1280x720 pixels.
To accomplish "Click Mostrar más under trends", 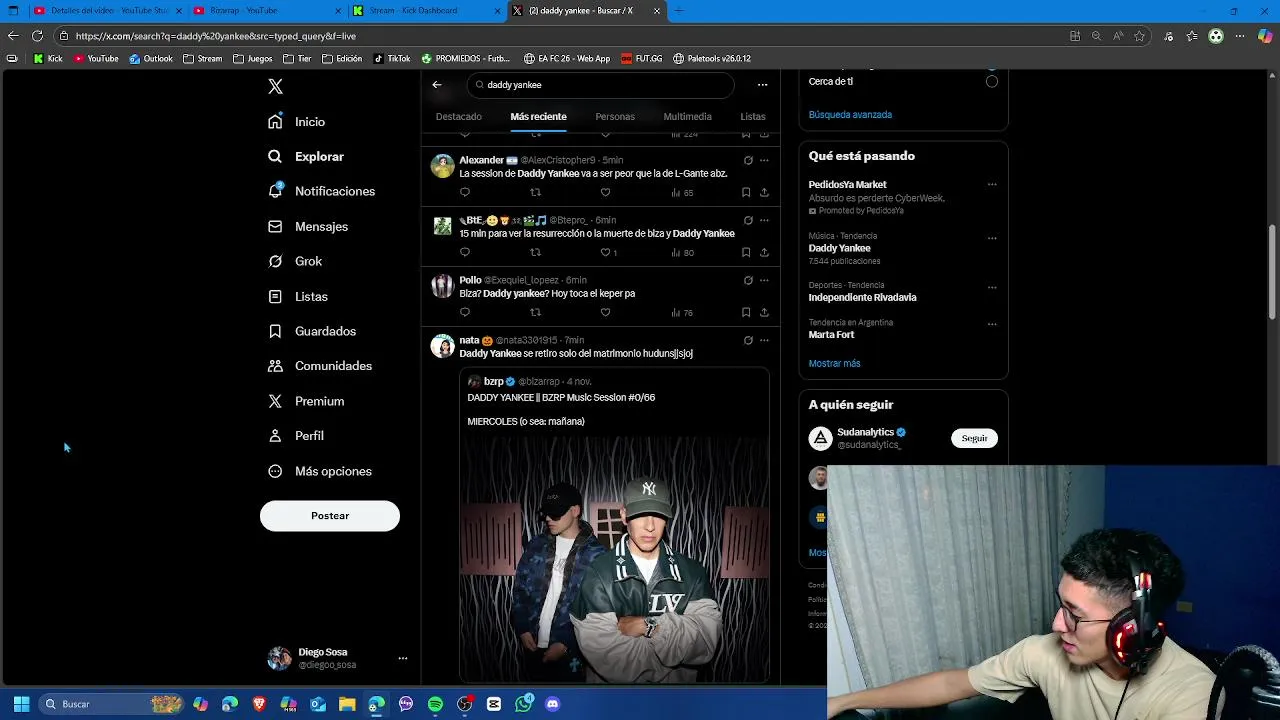I will pos(834,364).
